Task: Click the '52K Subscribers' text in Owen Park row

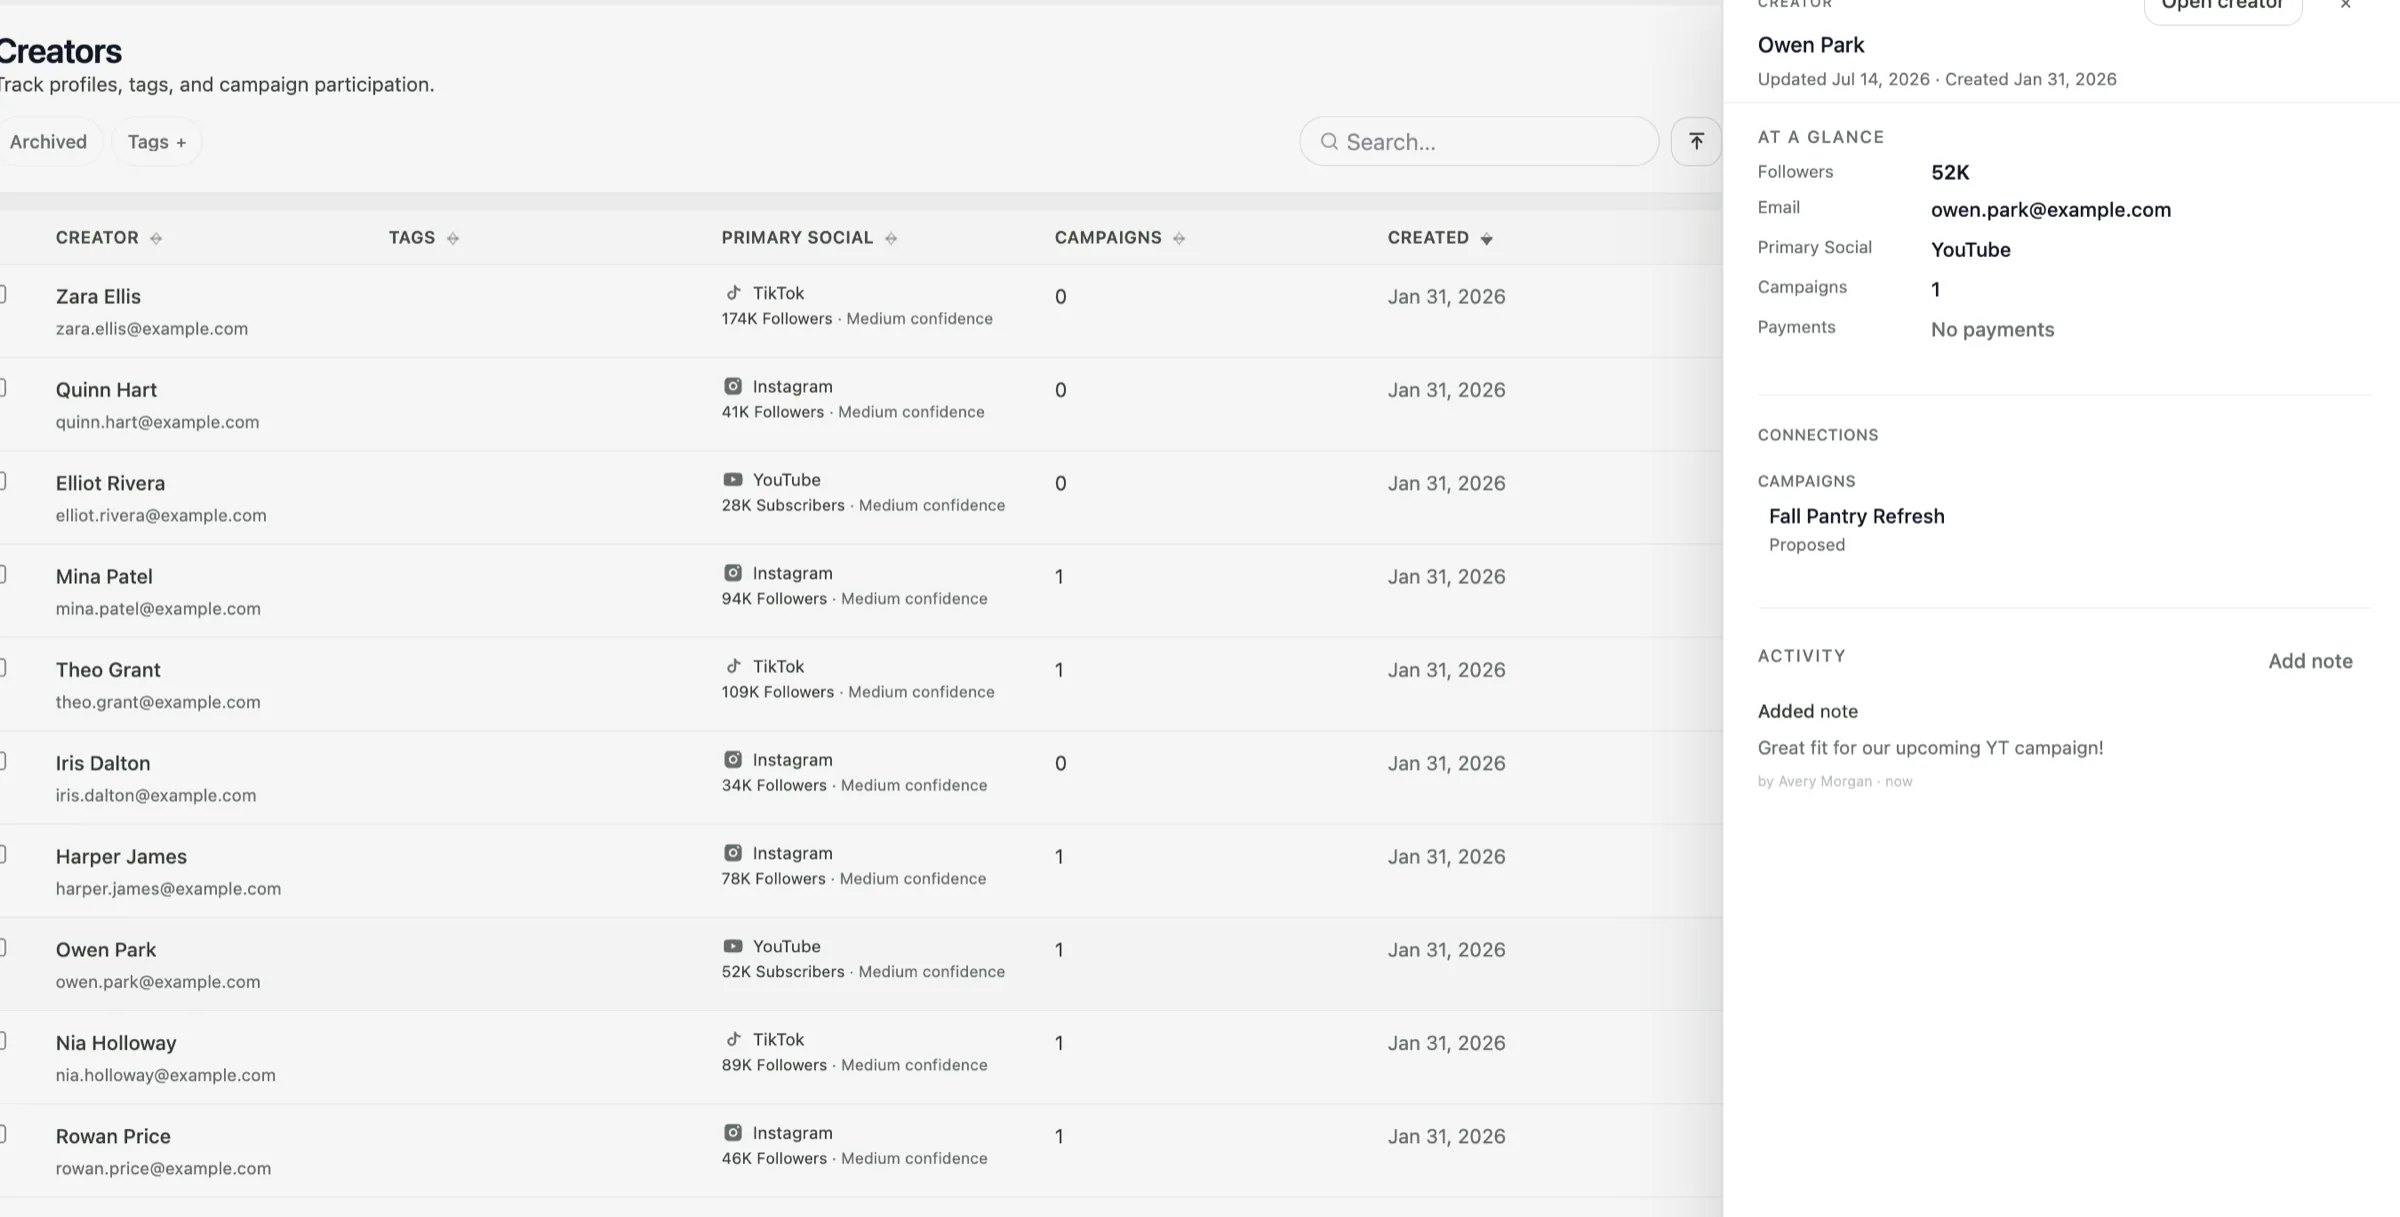Action: [783, 972]
